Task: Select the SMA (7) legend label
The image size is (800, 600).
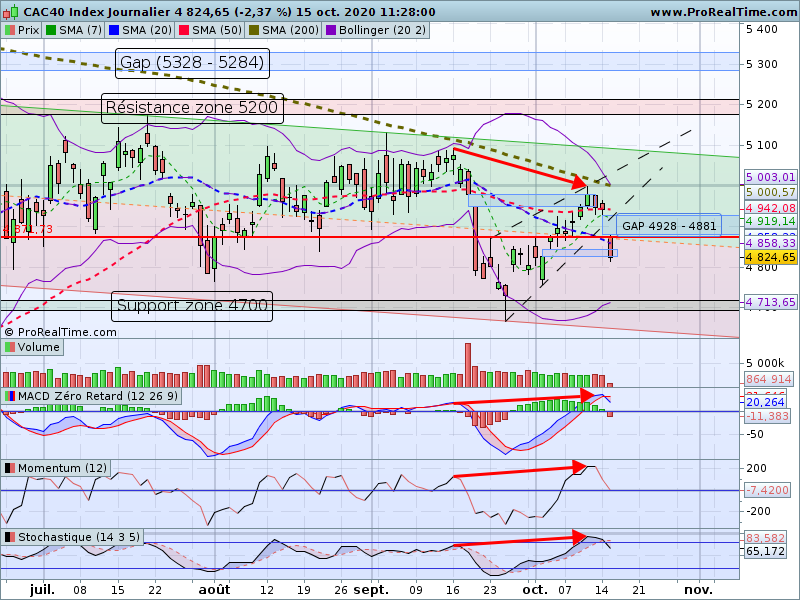Action: 81,30
